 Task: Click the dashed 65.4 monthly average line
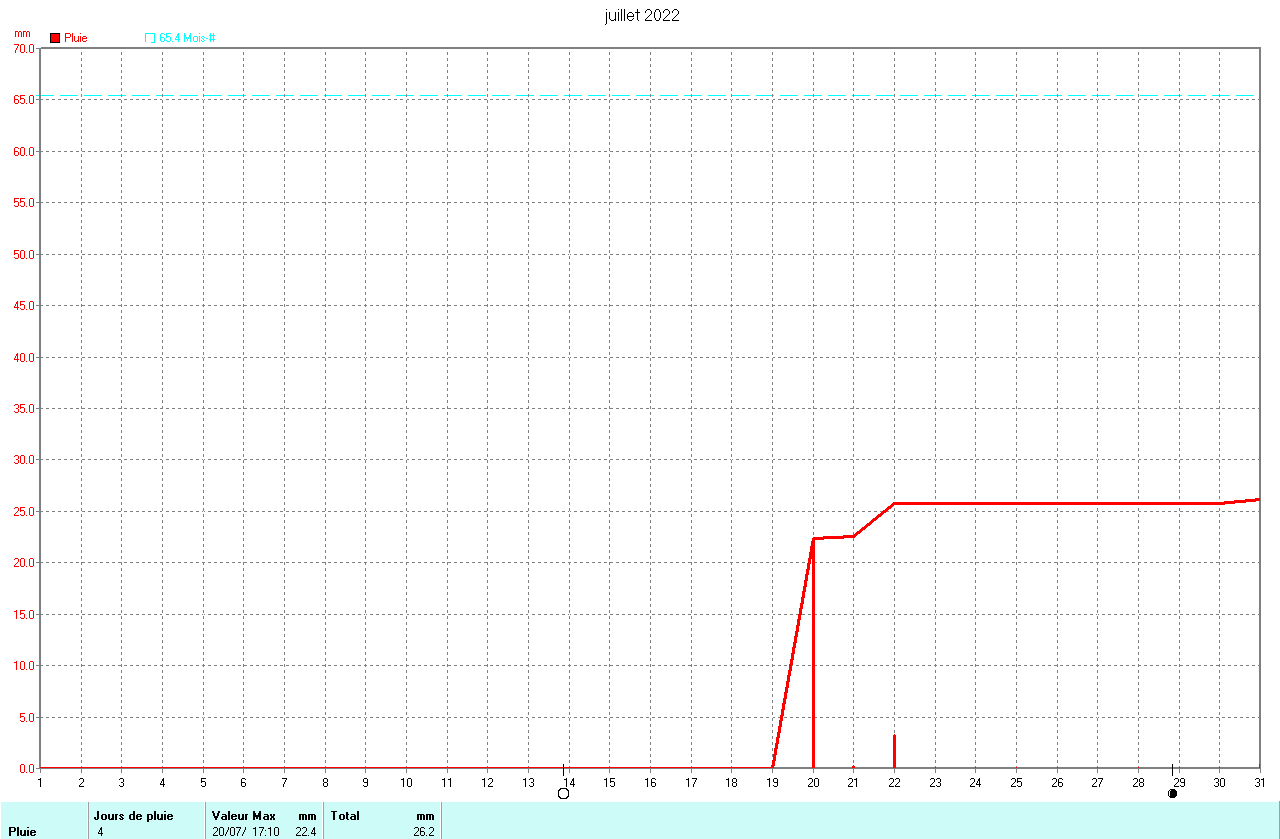[648, 96]
